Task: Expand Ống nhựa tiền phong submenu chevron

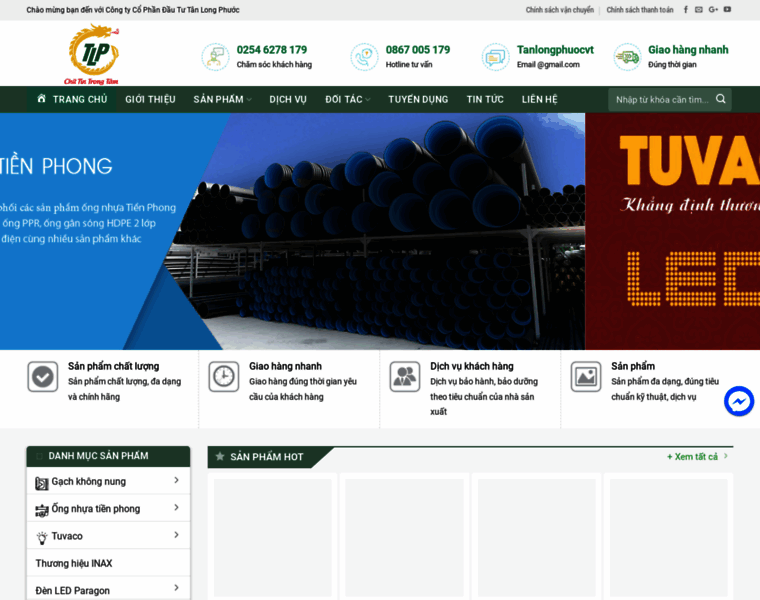Action: pyautogui.click(x=176, y=507)
